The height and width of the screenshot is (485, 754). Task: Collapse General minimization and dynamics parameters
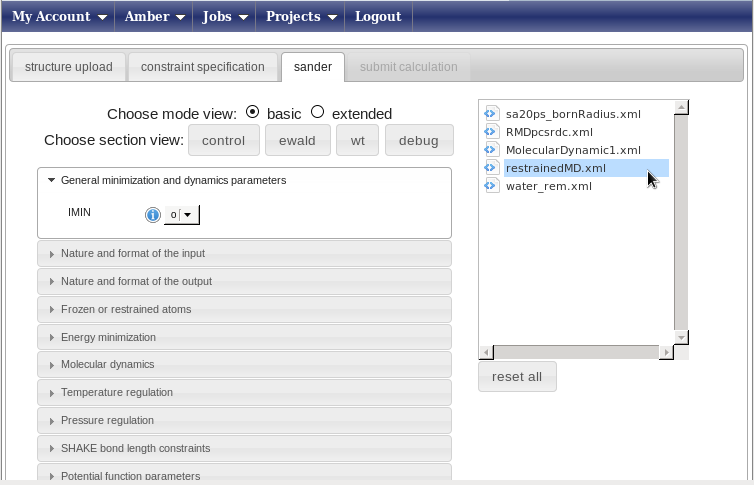[x=244, y=180]
